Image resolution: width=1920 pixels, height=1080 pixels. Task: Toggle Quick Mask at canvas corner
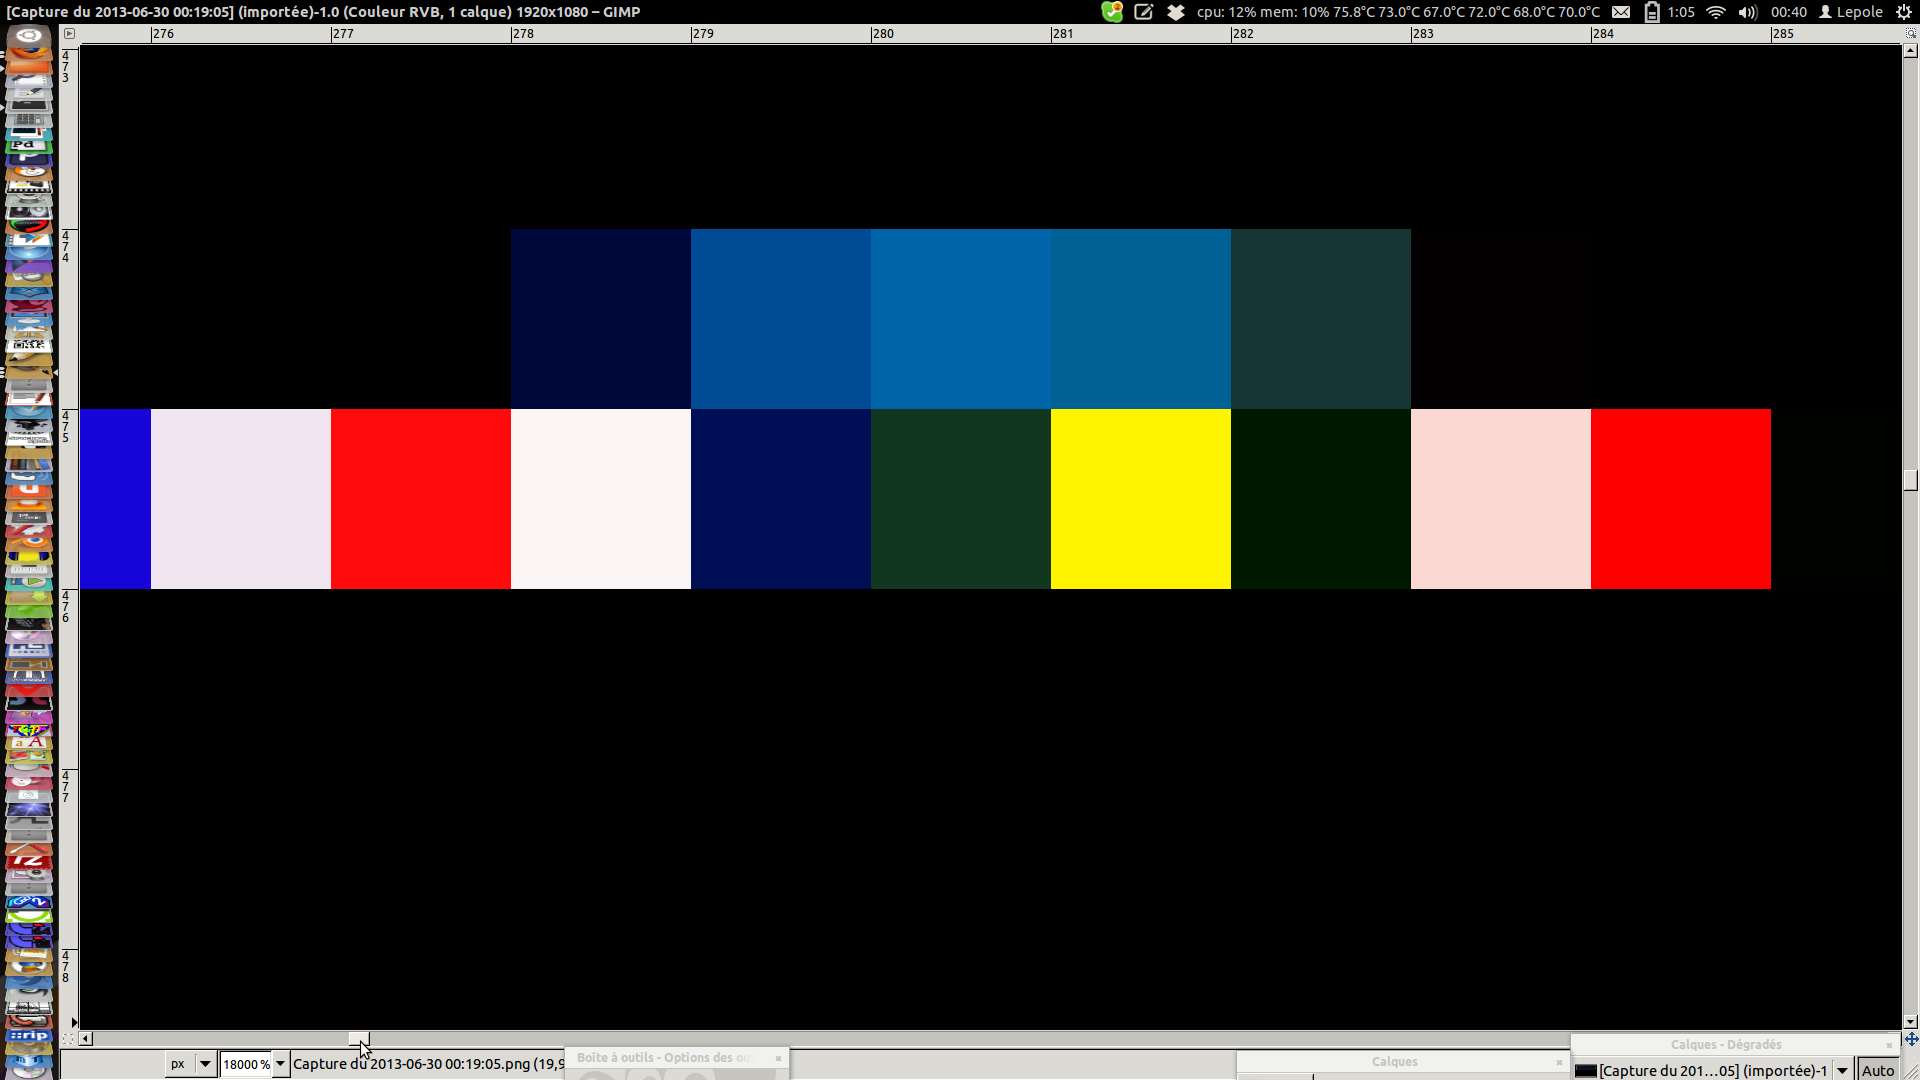(68, 1039)
